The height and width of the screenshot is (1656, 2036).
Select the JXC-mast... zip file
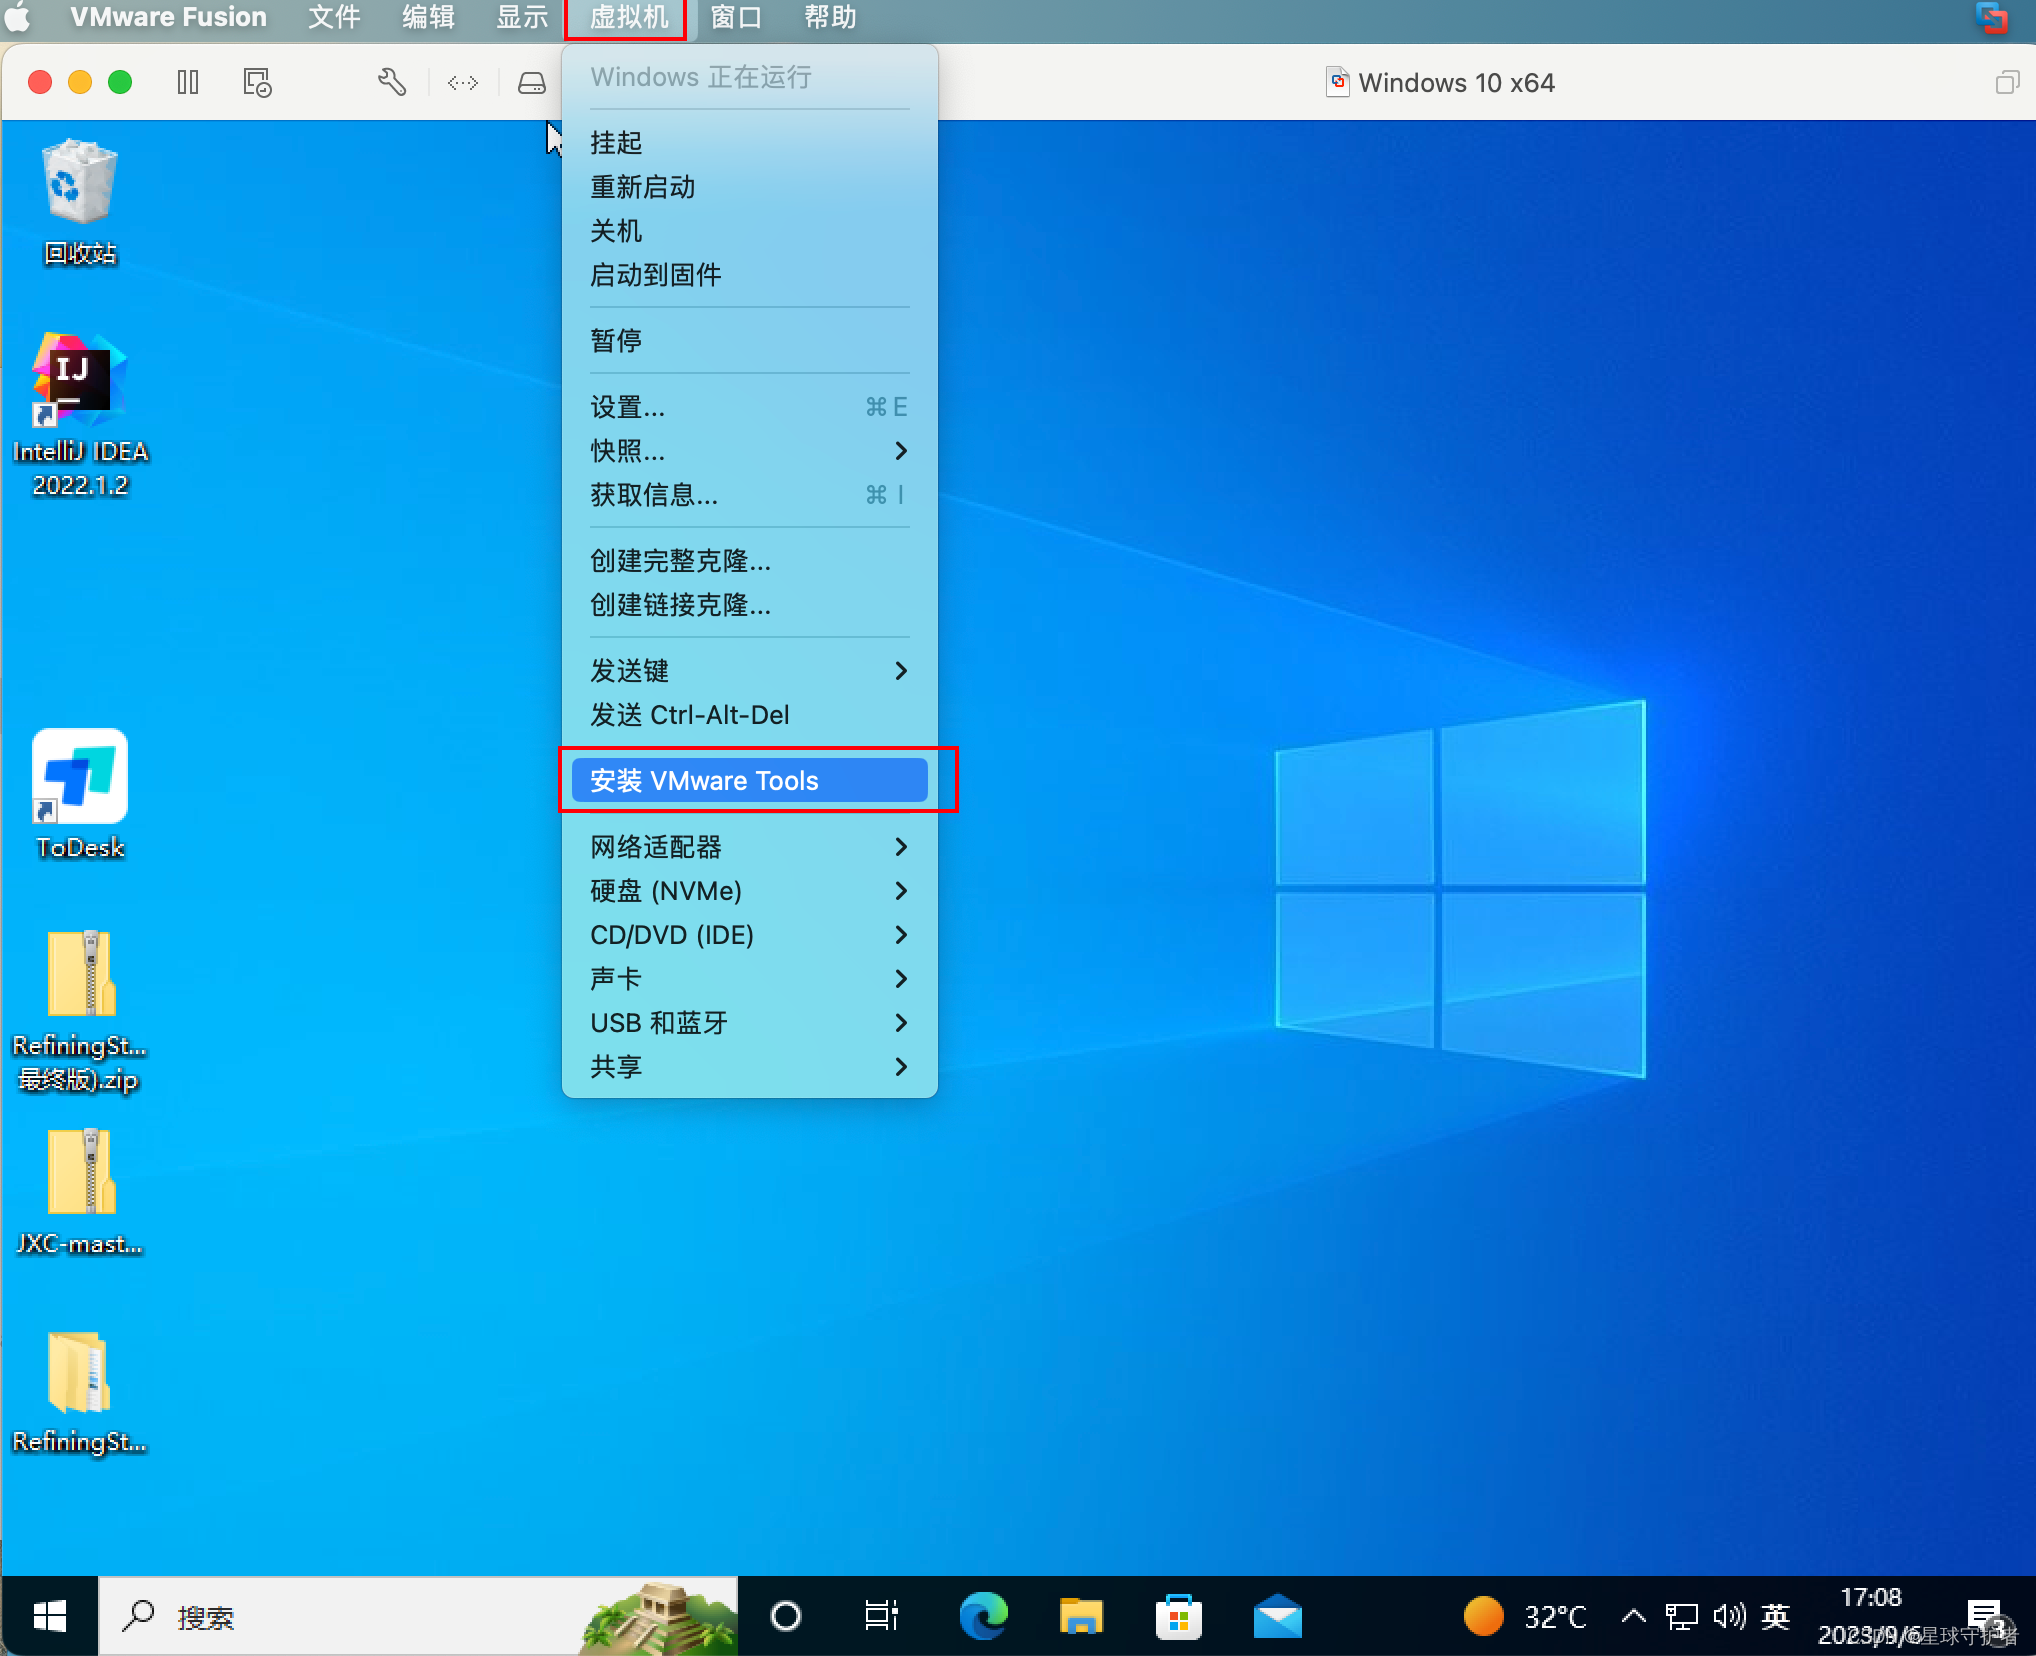pyautogui.click(x=80, y=1192)
